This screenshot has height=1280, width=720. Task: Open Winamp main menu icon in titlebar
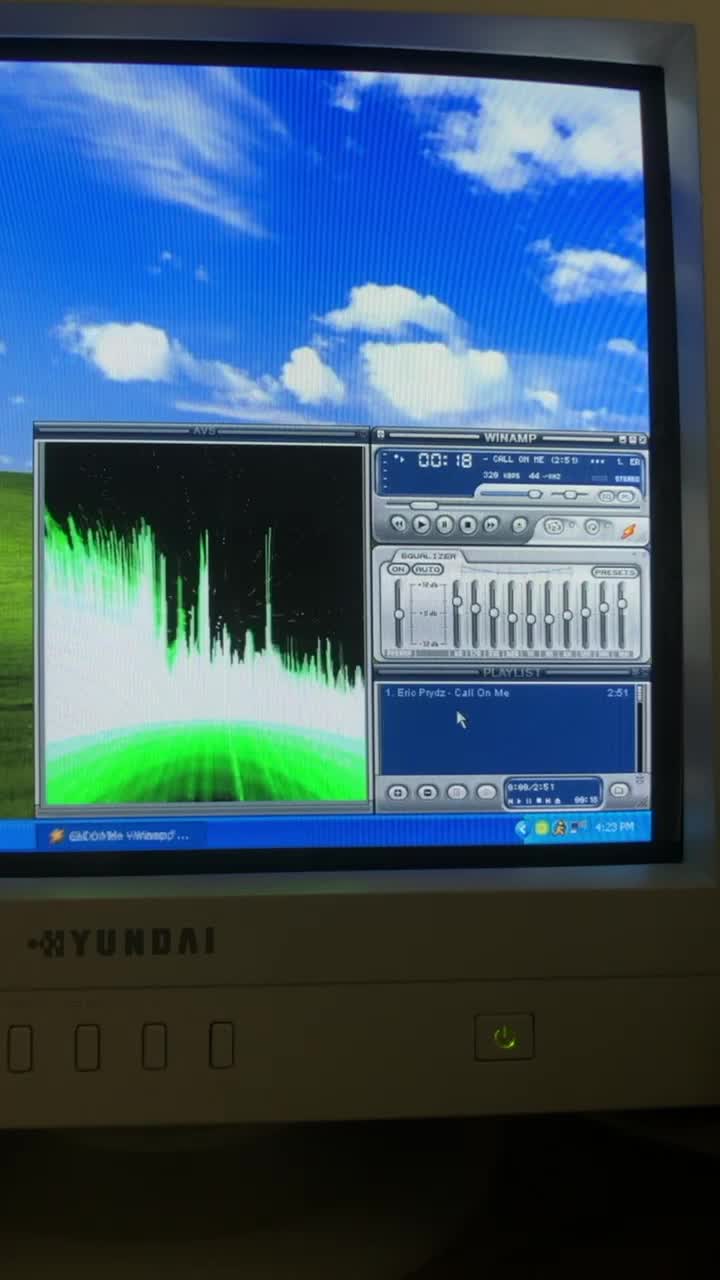coord(381,435)
